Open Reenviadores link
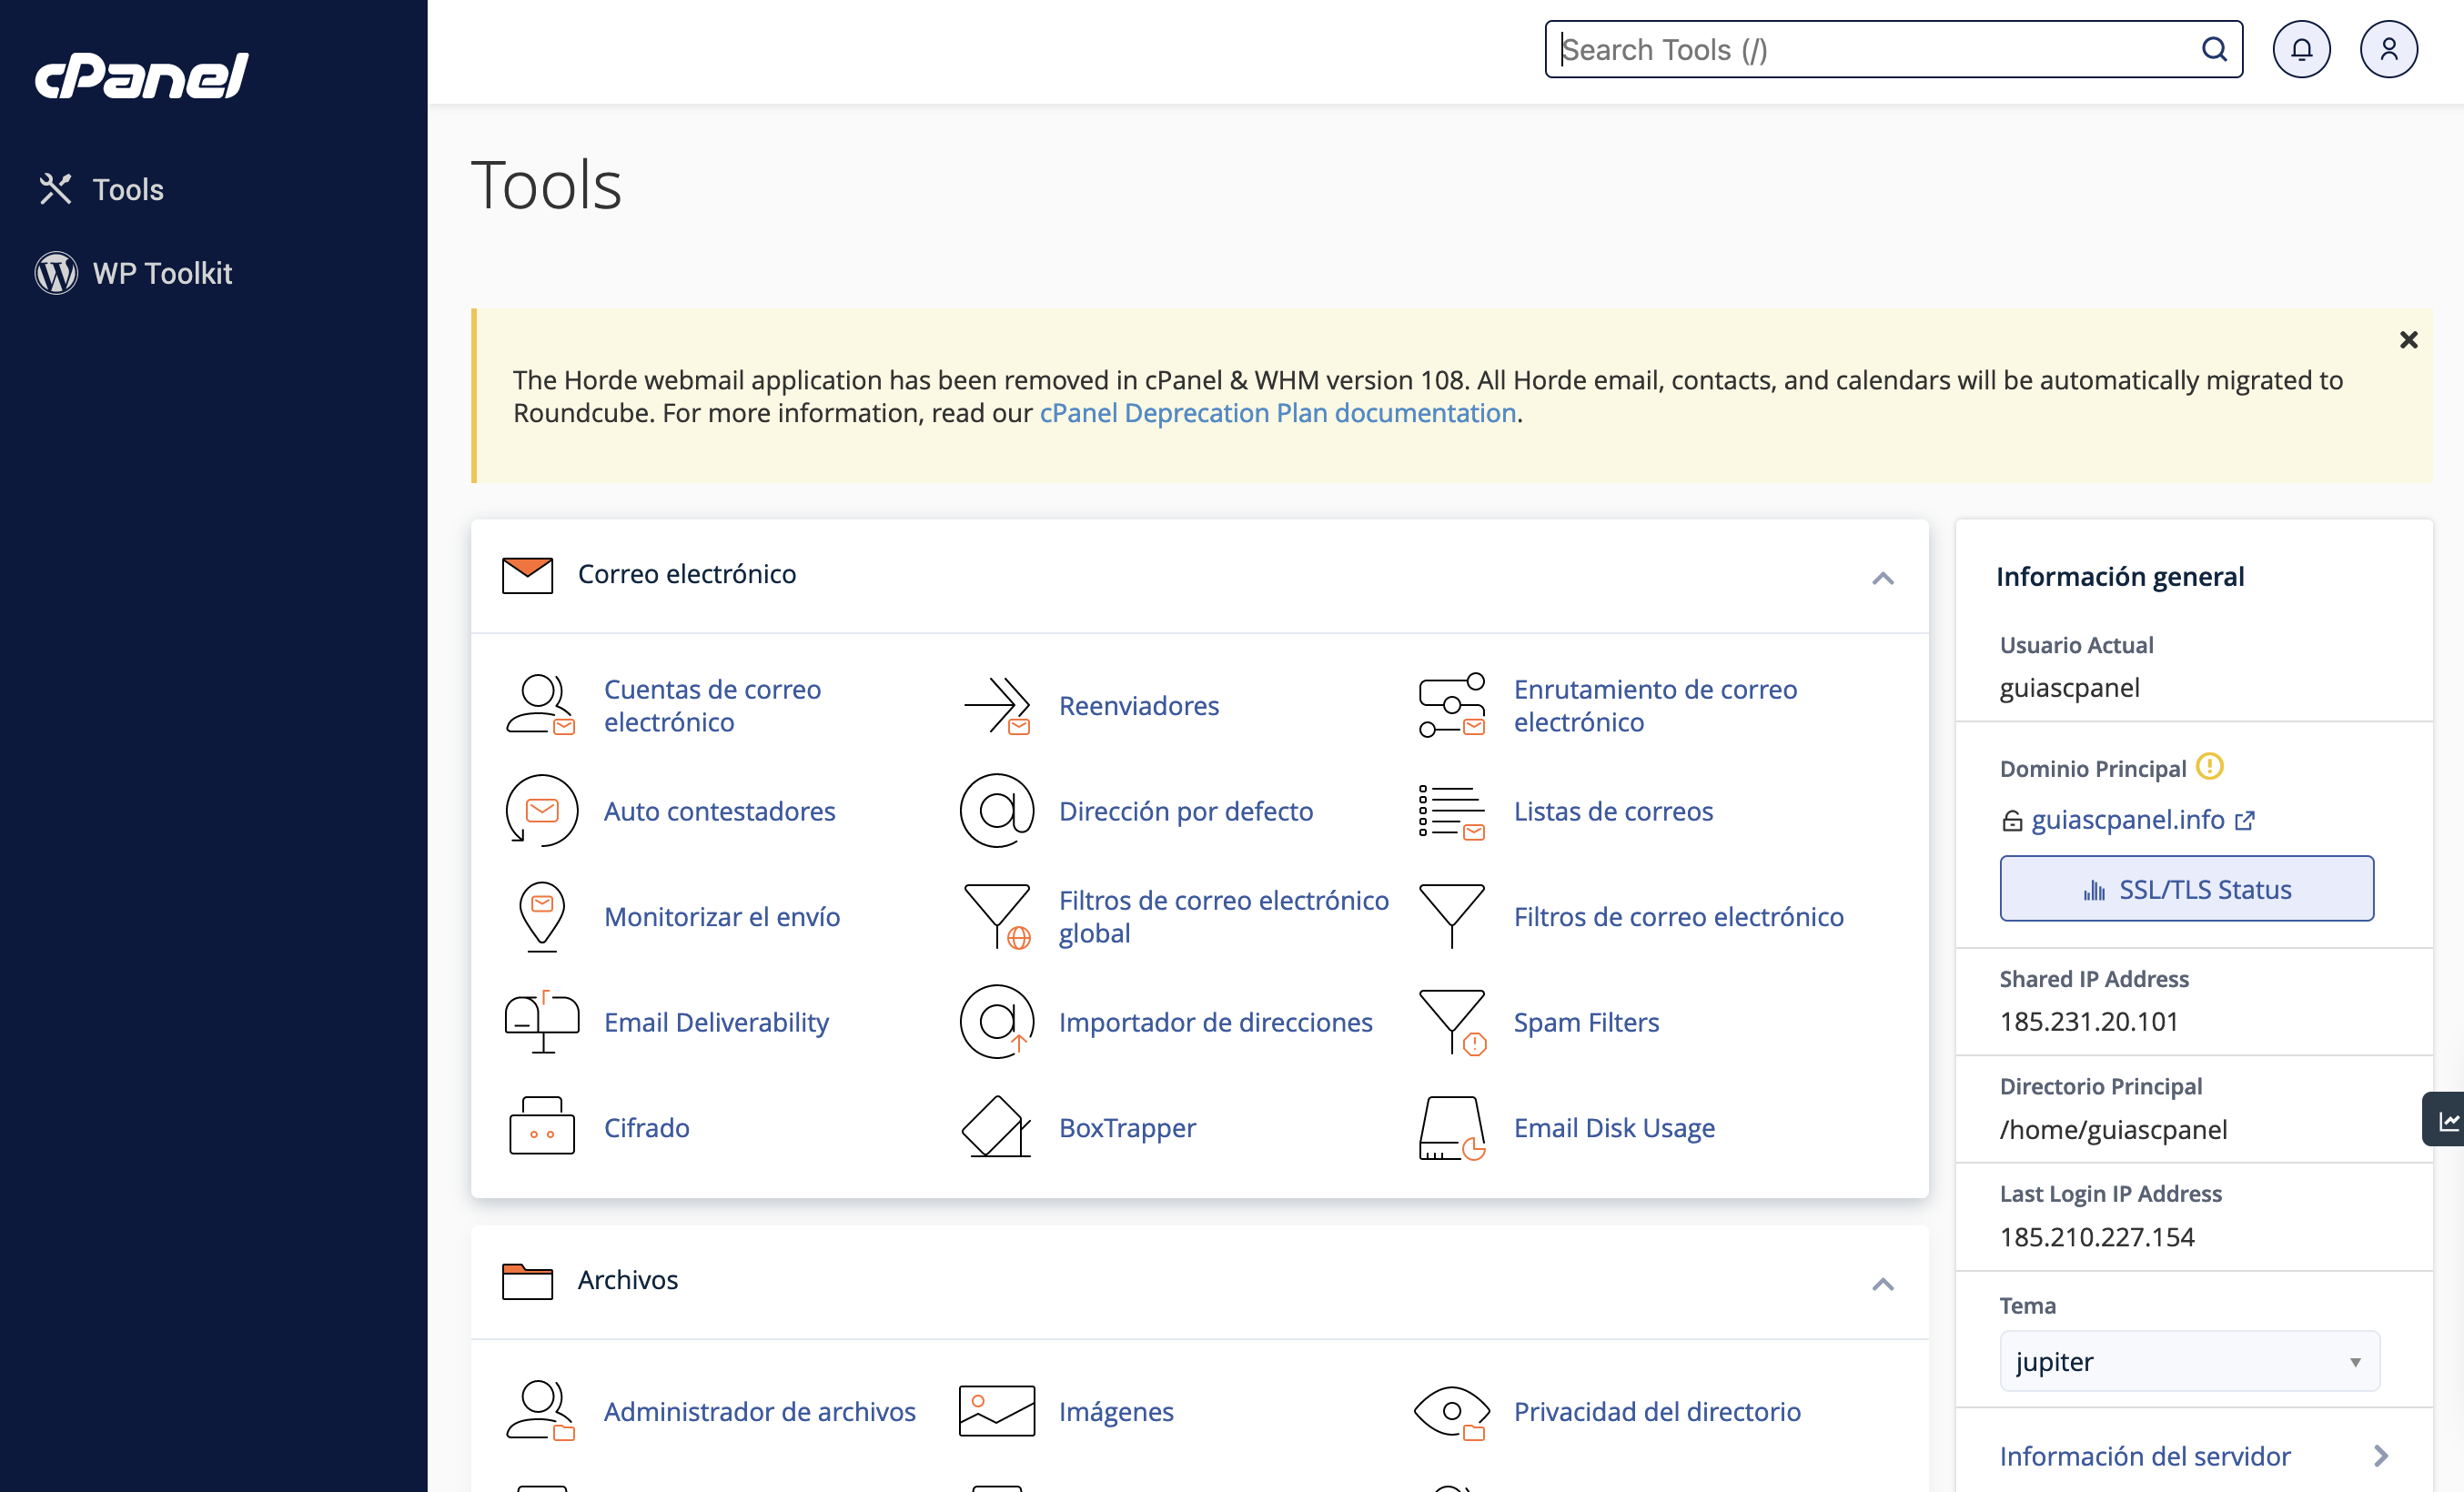2464x1492 pixels. point(1138,705)
